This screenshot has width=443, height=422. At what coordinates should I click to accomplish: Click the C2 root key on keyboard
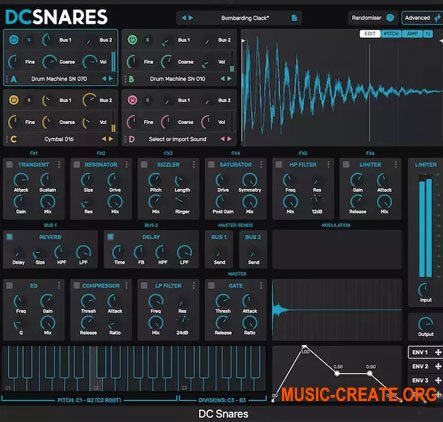tap(95, 368)
